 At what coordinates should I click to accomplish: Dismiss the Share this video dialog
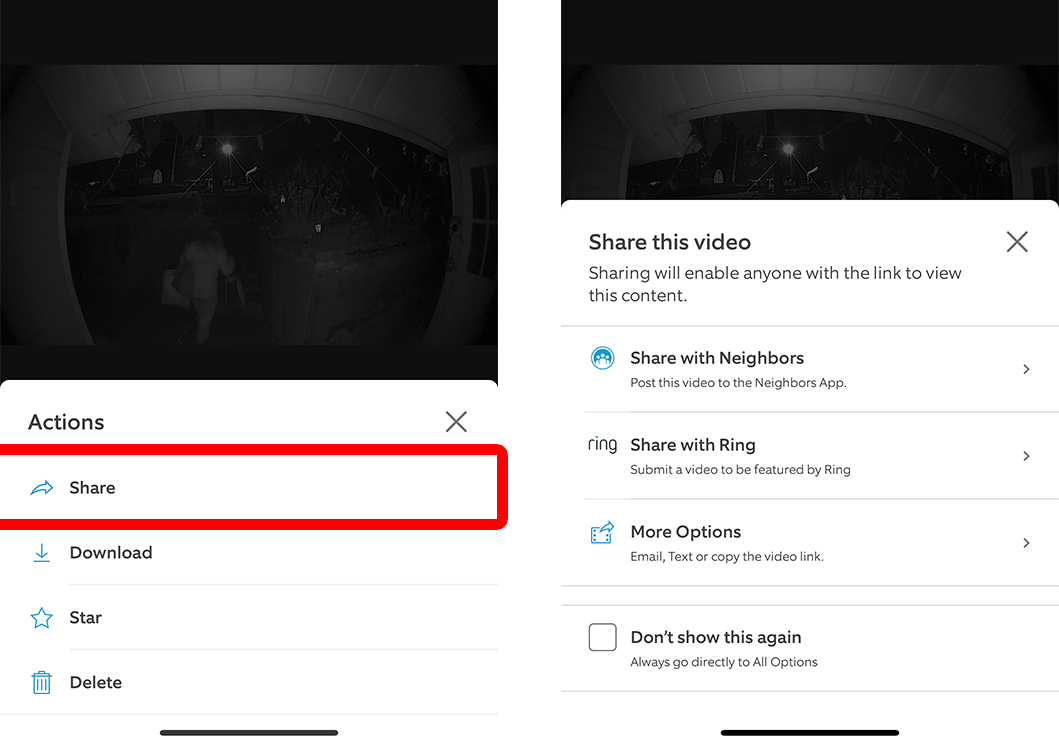tap(1017, 241)
